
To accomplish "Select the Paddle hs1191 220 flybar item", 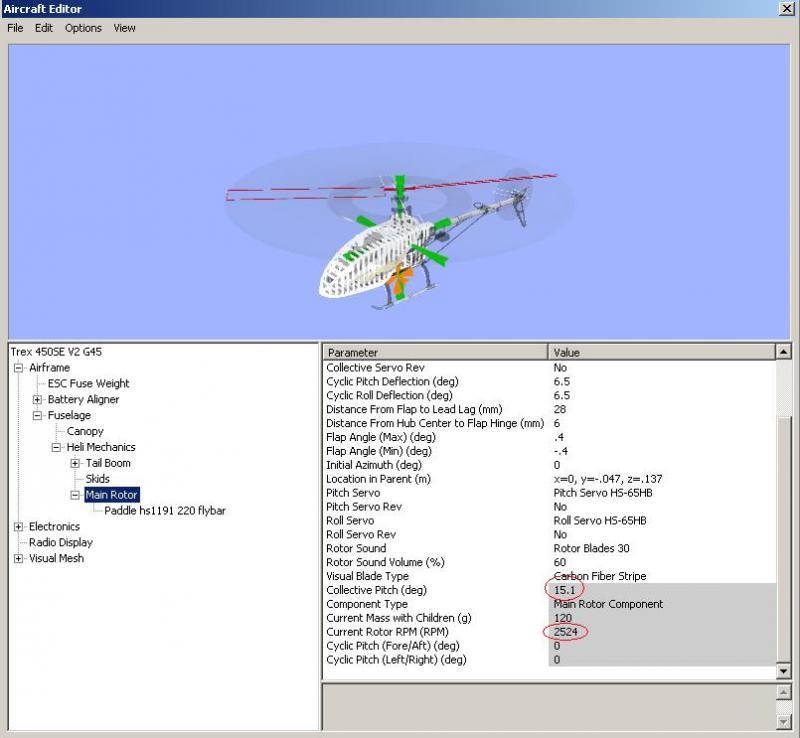I will [165, 511].
